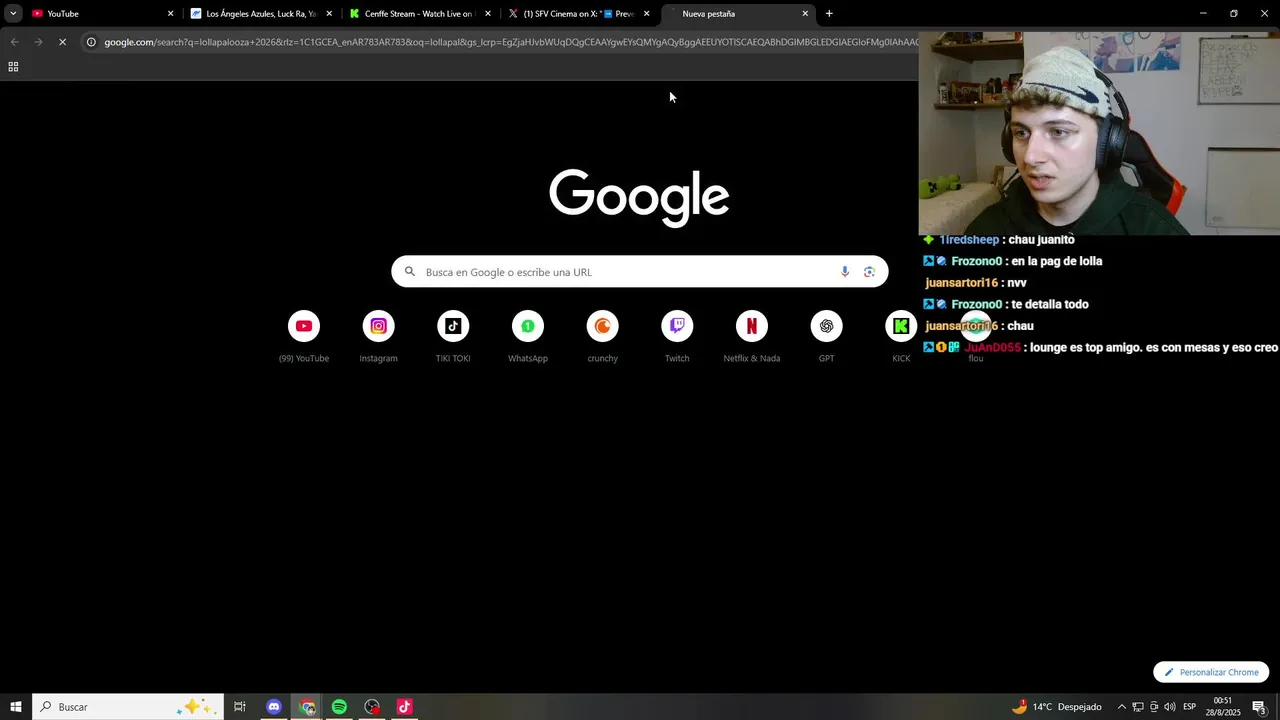The height and width of the screenshot is (720, 1280).
Task: Close the Los Ángeles Azules tab
Action: coord(329,14)
